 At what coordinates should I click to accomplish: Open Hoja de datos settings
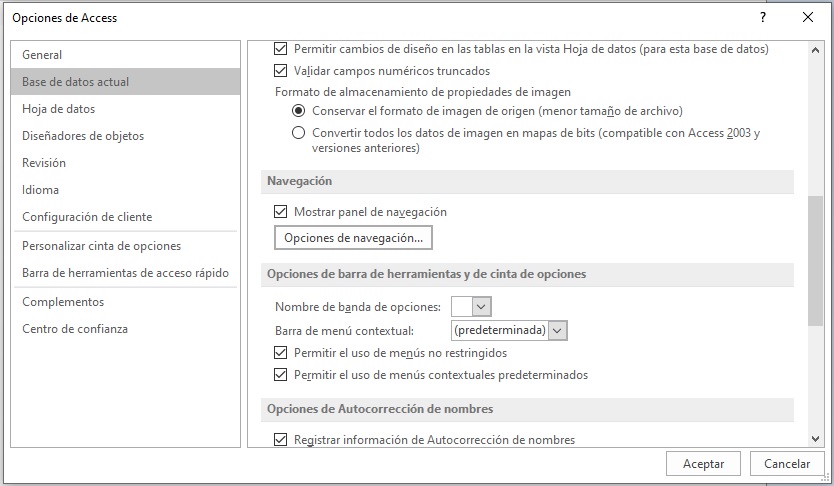pos(126,109)
